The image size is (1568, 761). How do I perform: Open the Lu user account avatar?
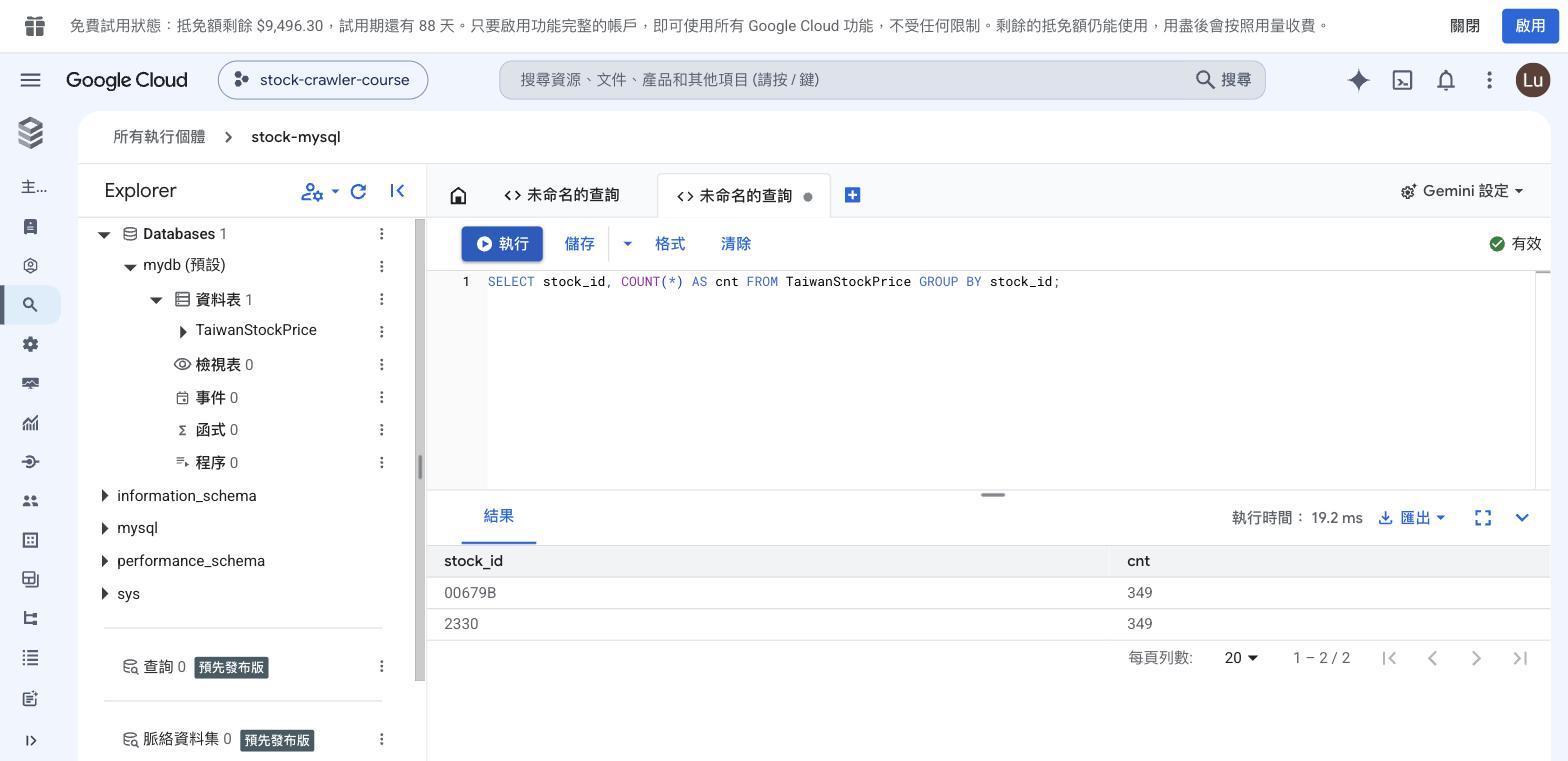[x=1533, y=80]
